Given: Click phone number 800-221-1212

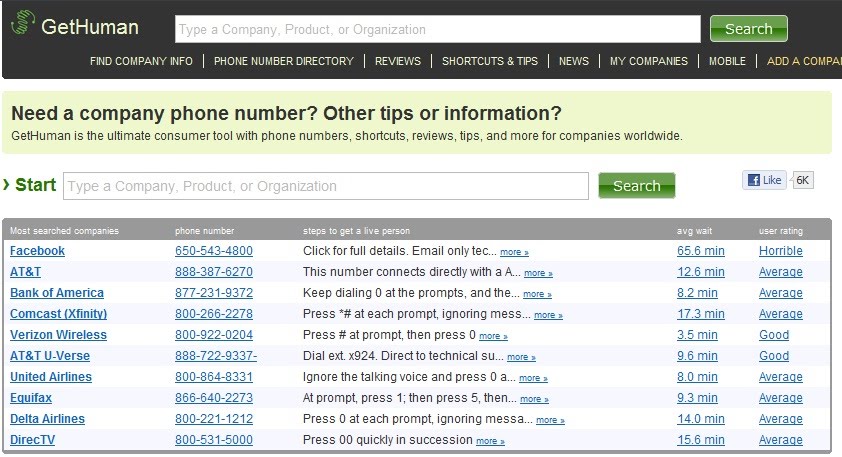Looking at the screenshot, I should click(x=214, y=419).
